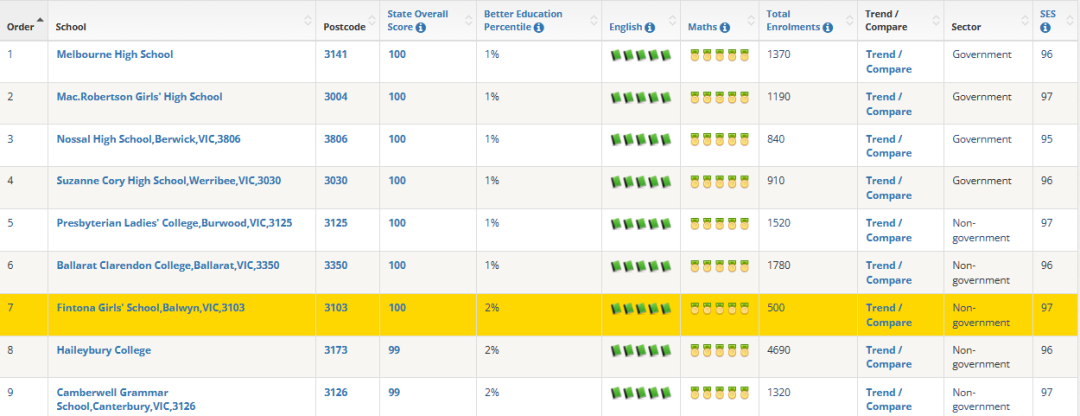The width and height of the screenshot is (1080, 416).
Task: Click Maths medal rating for Suzanne Cory High
Action: click(x=719, y=182)
